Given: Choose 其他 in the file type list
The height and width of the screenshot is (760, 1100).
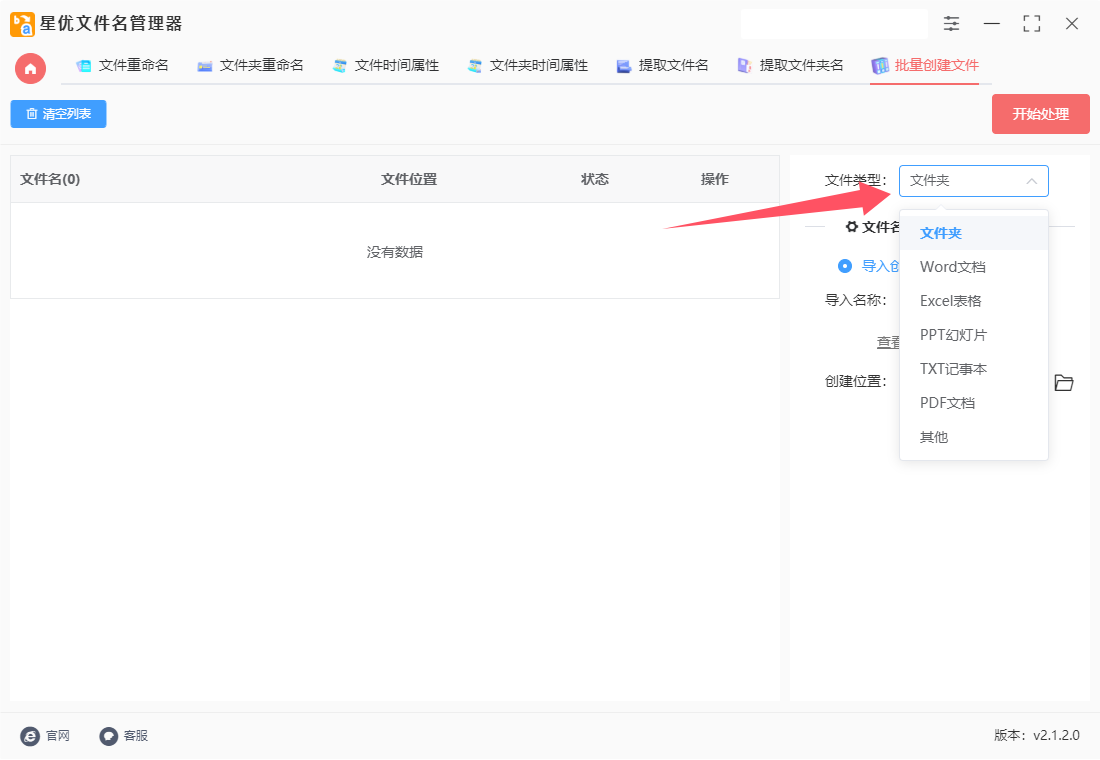Looking at the screenshot, I should [974, 437].
